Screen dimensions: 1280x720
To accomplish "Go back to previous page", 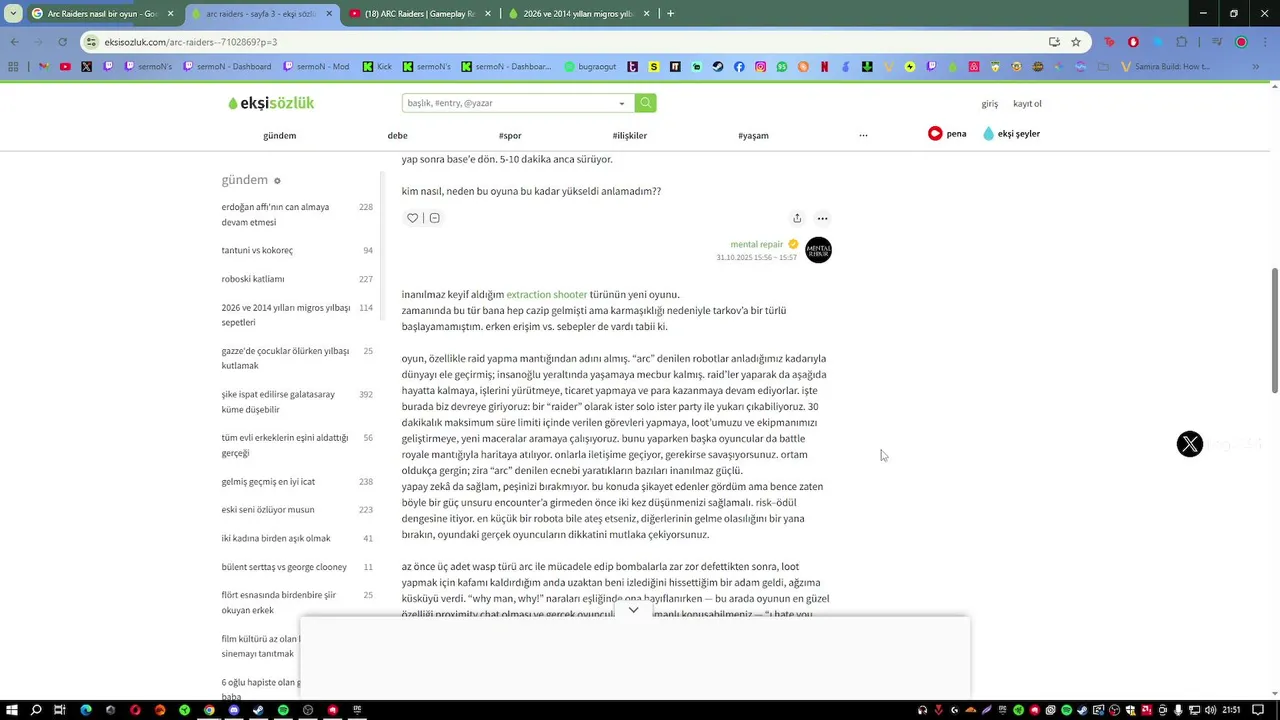I will click(x=14, y=42).
